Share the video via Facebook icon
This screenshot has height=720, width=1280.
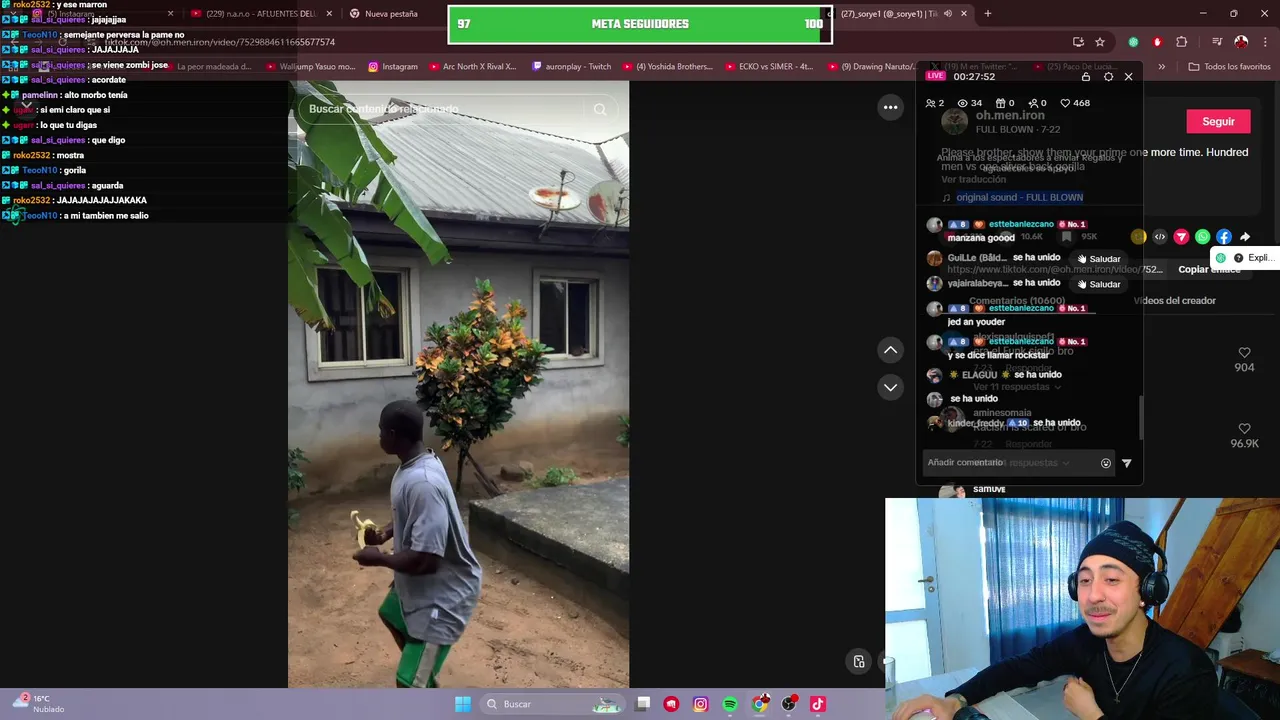click(x=1224, y=237)
